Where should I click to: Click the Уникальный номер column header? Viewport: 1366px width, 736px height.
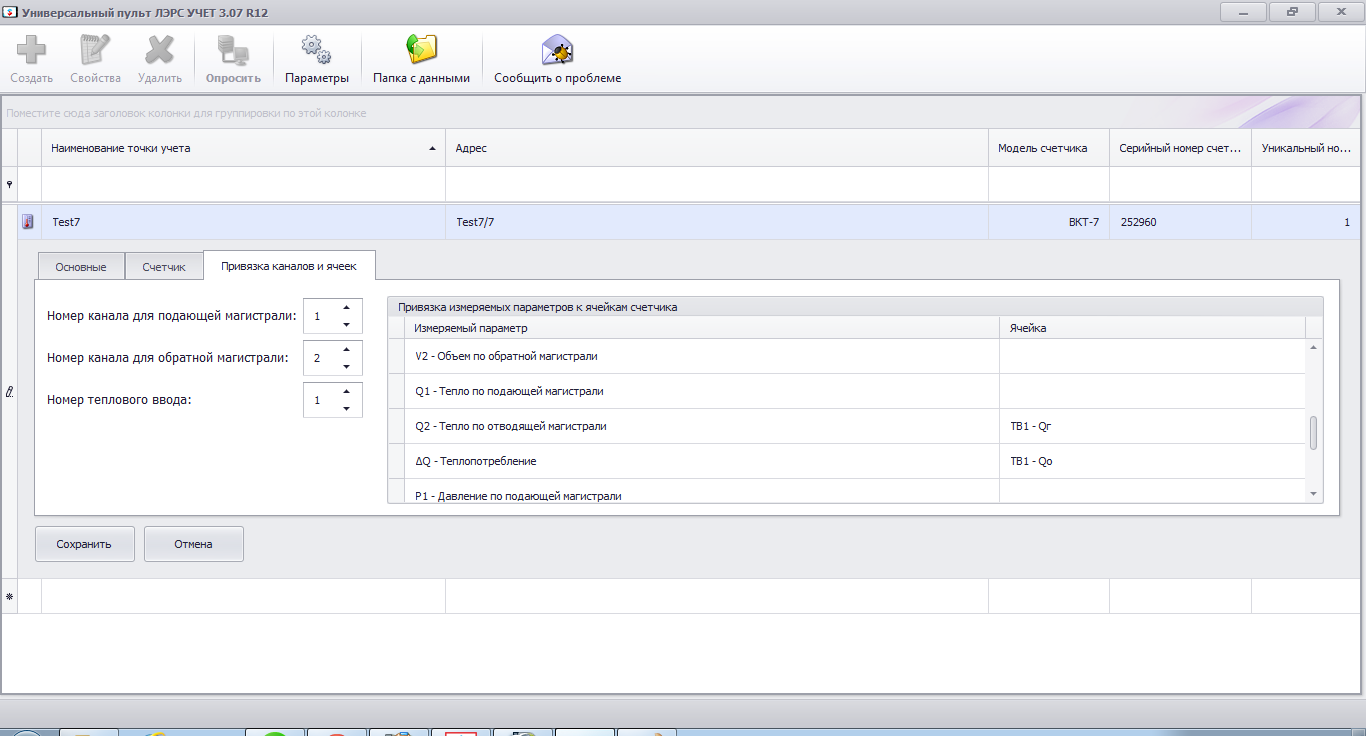click(x=1306, y=148)
